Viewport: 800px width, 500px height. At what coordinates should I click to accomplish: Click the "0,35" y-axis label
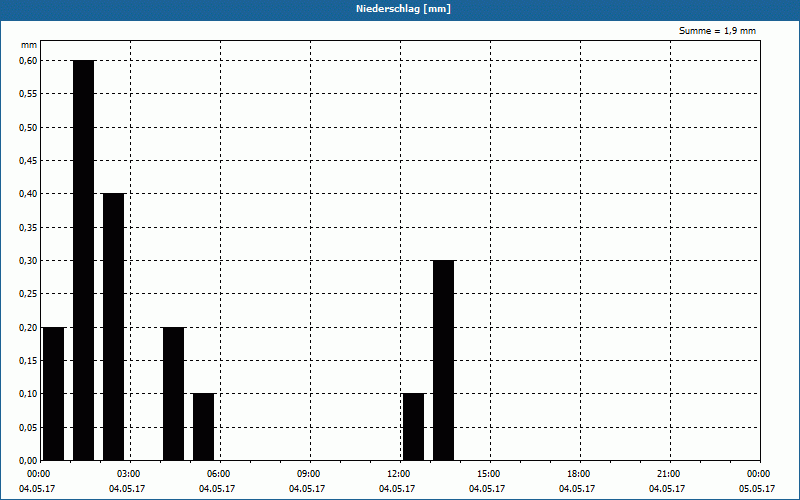coord(28,228)
